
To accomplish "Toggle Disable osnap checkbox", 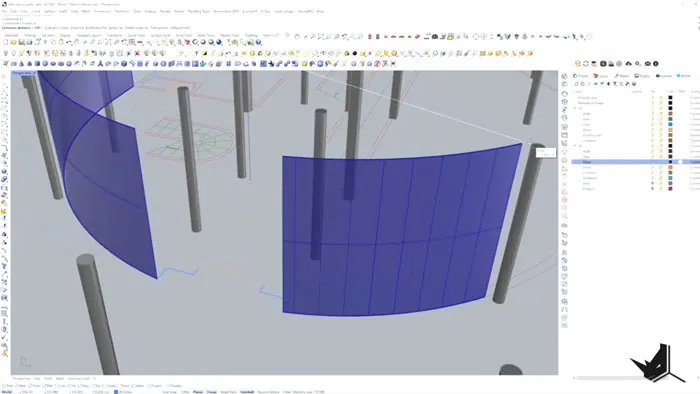I will pyautogui.click(x=174, y=386).
